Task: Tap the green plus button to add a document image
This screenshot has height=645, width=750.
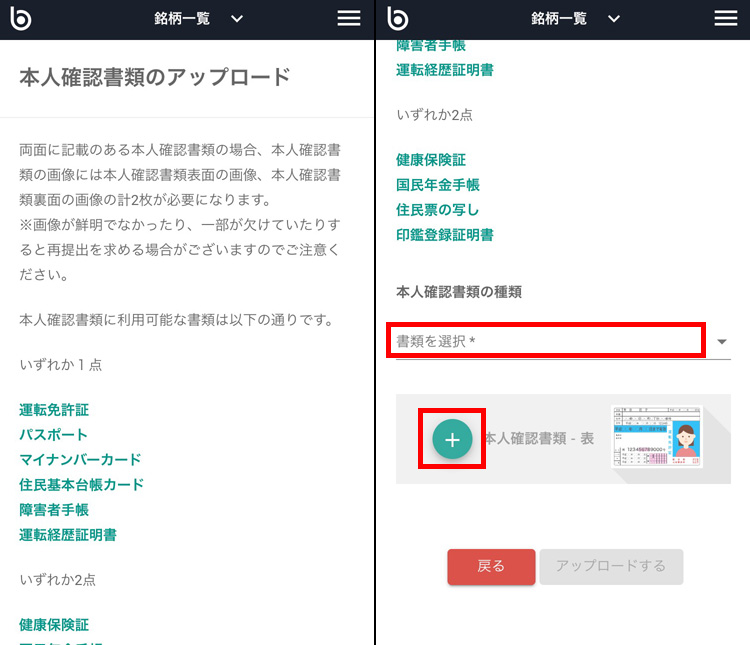Action: 452,440
